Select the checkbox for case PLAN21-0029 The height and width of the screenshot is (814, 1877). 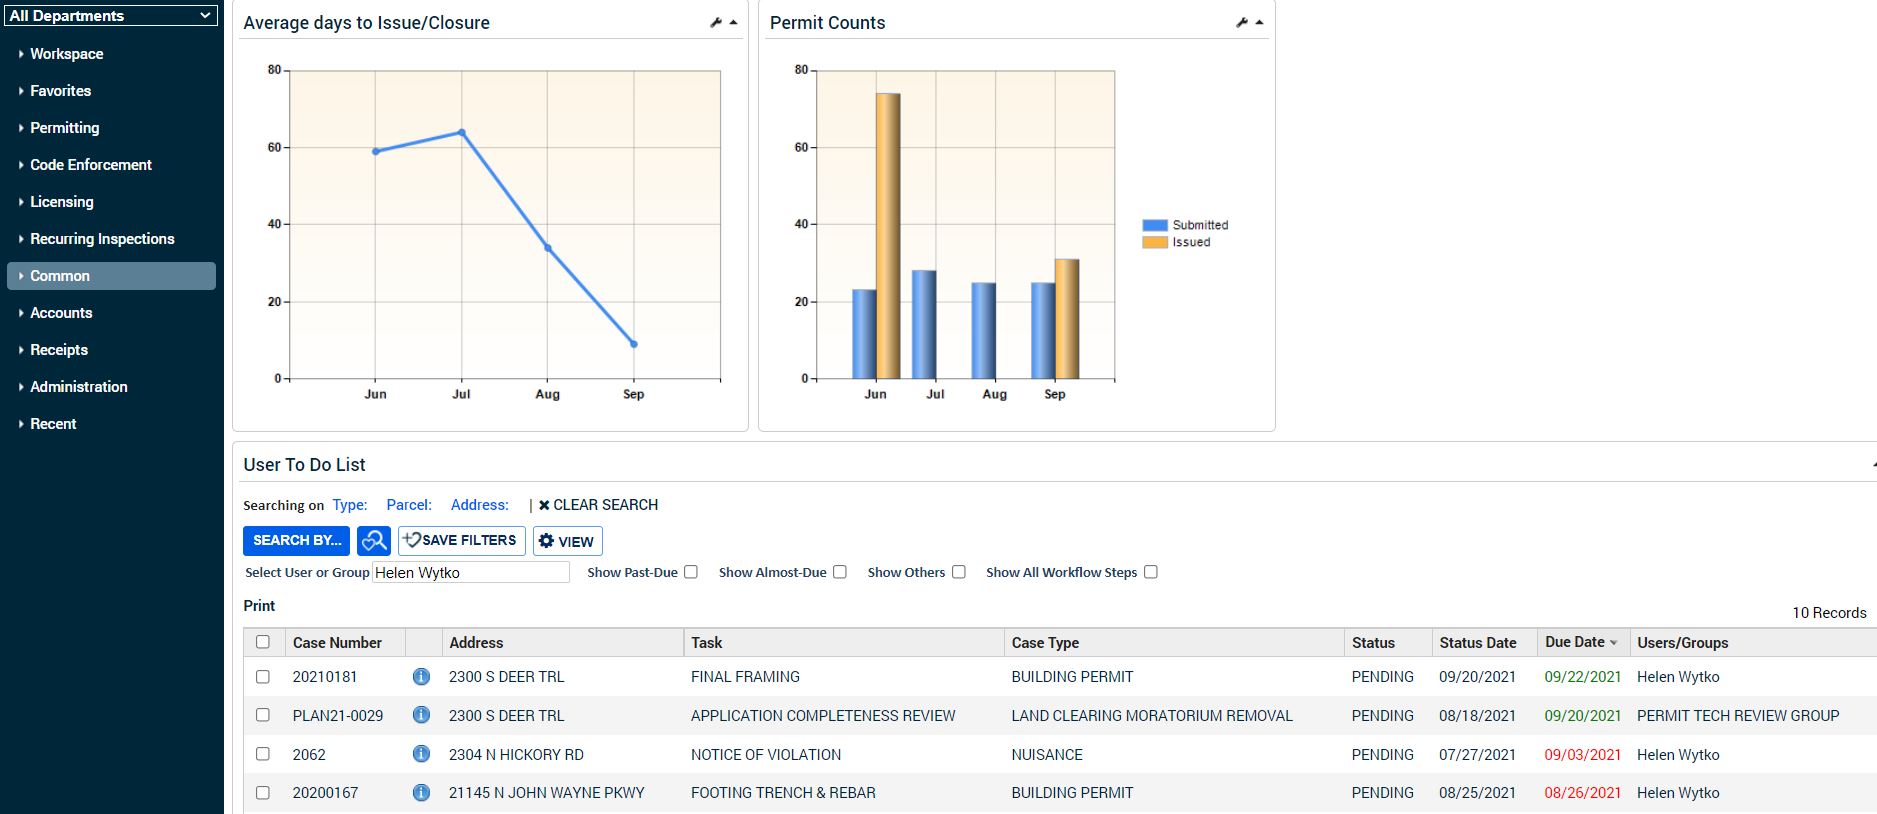pos(263,715)
